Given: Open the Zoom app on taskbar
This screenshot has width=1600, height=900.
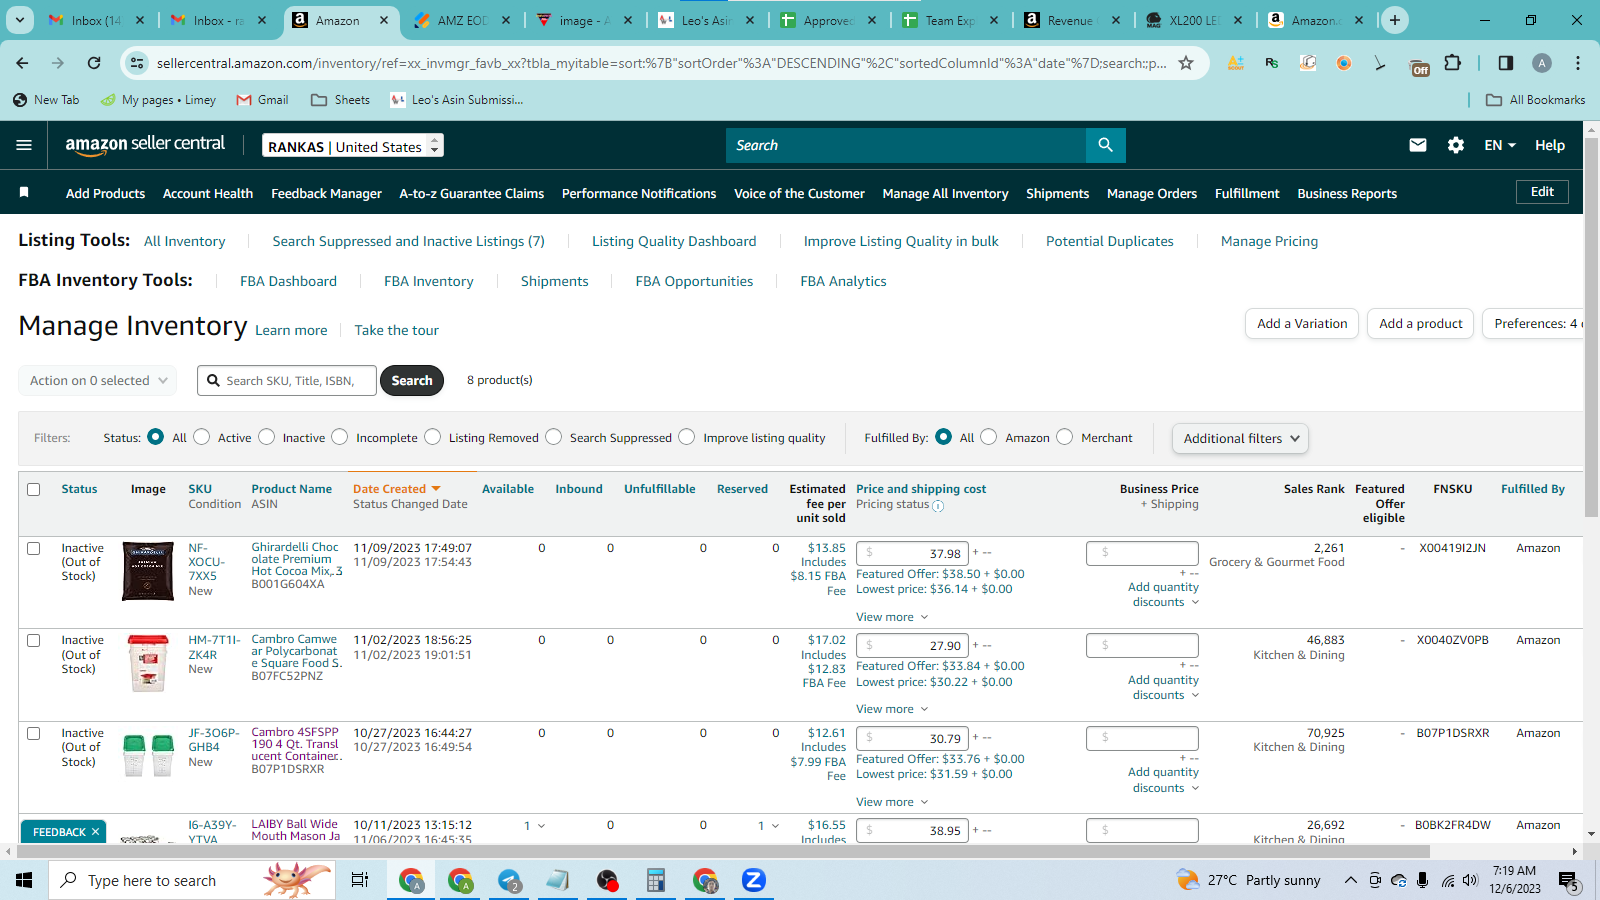Looking at the screenshot, I should coord(754,880).
